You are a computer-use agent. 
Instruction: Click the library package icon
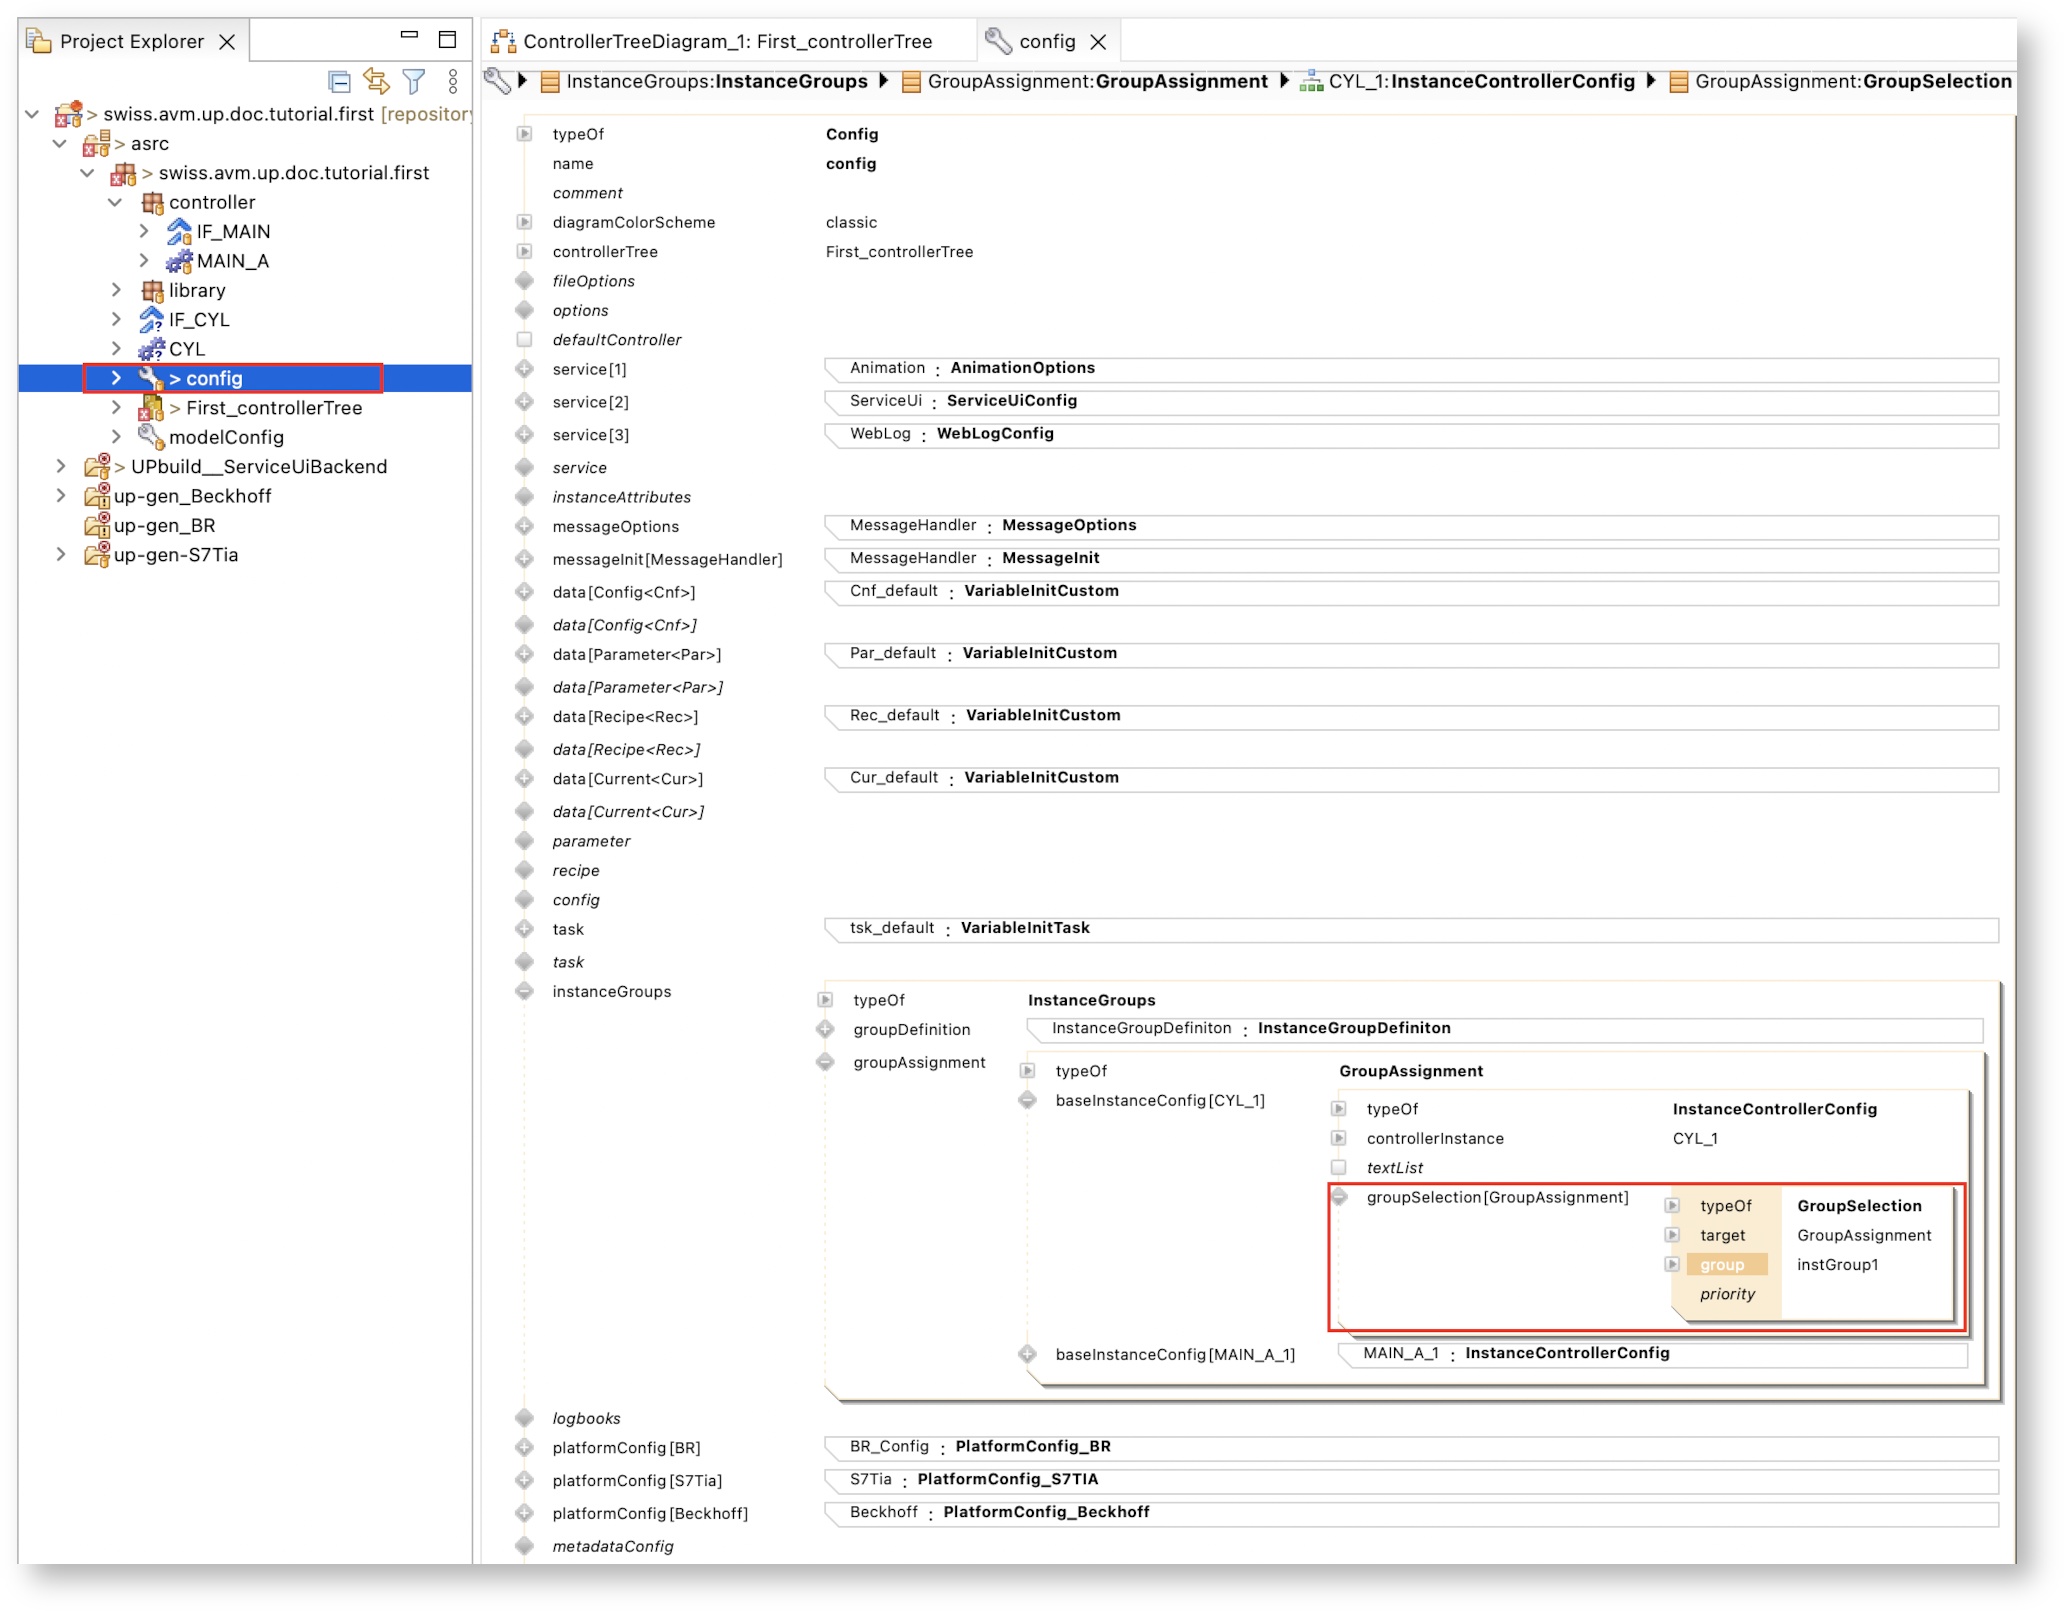coord(152,290)
